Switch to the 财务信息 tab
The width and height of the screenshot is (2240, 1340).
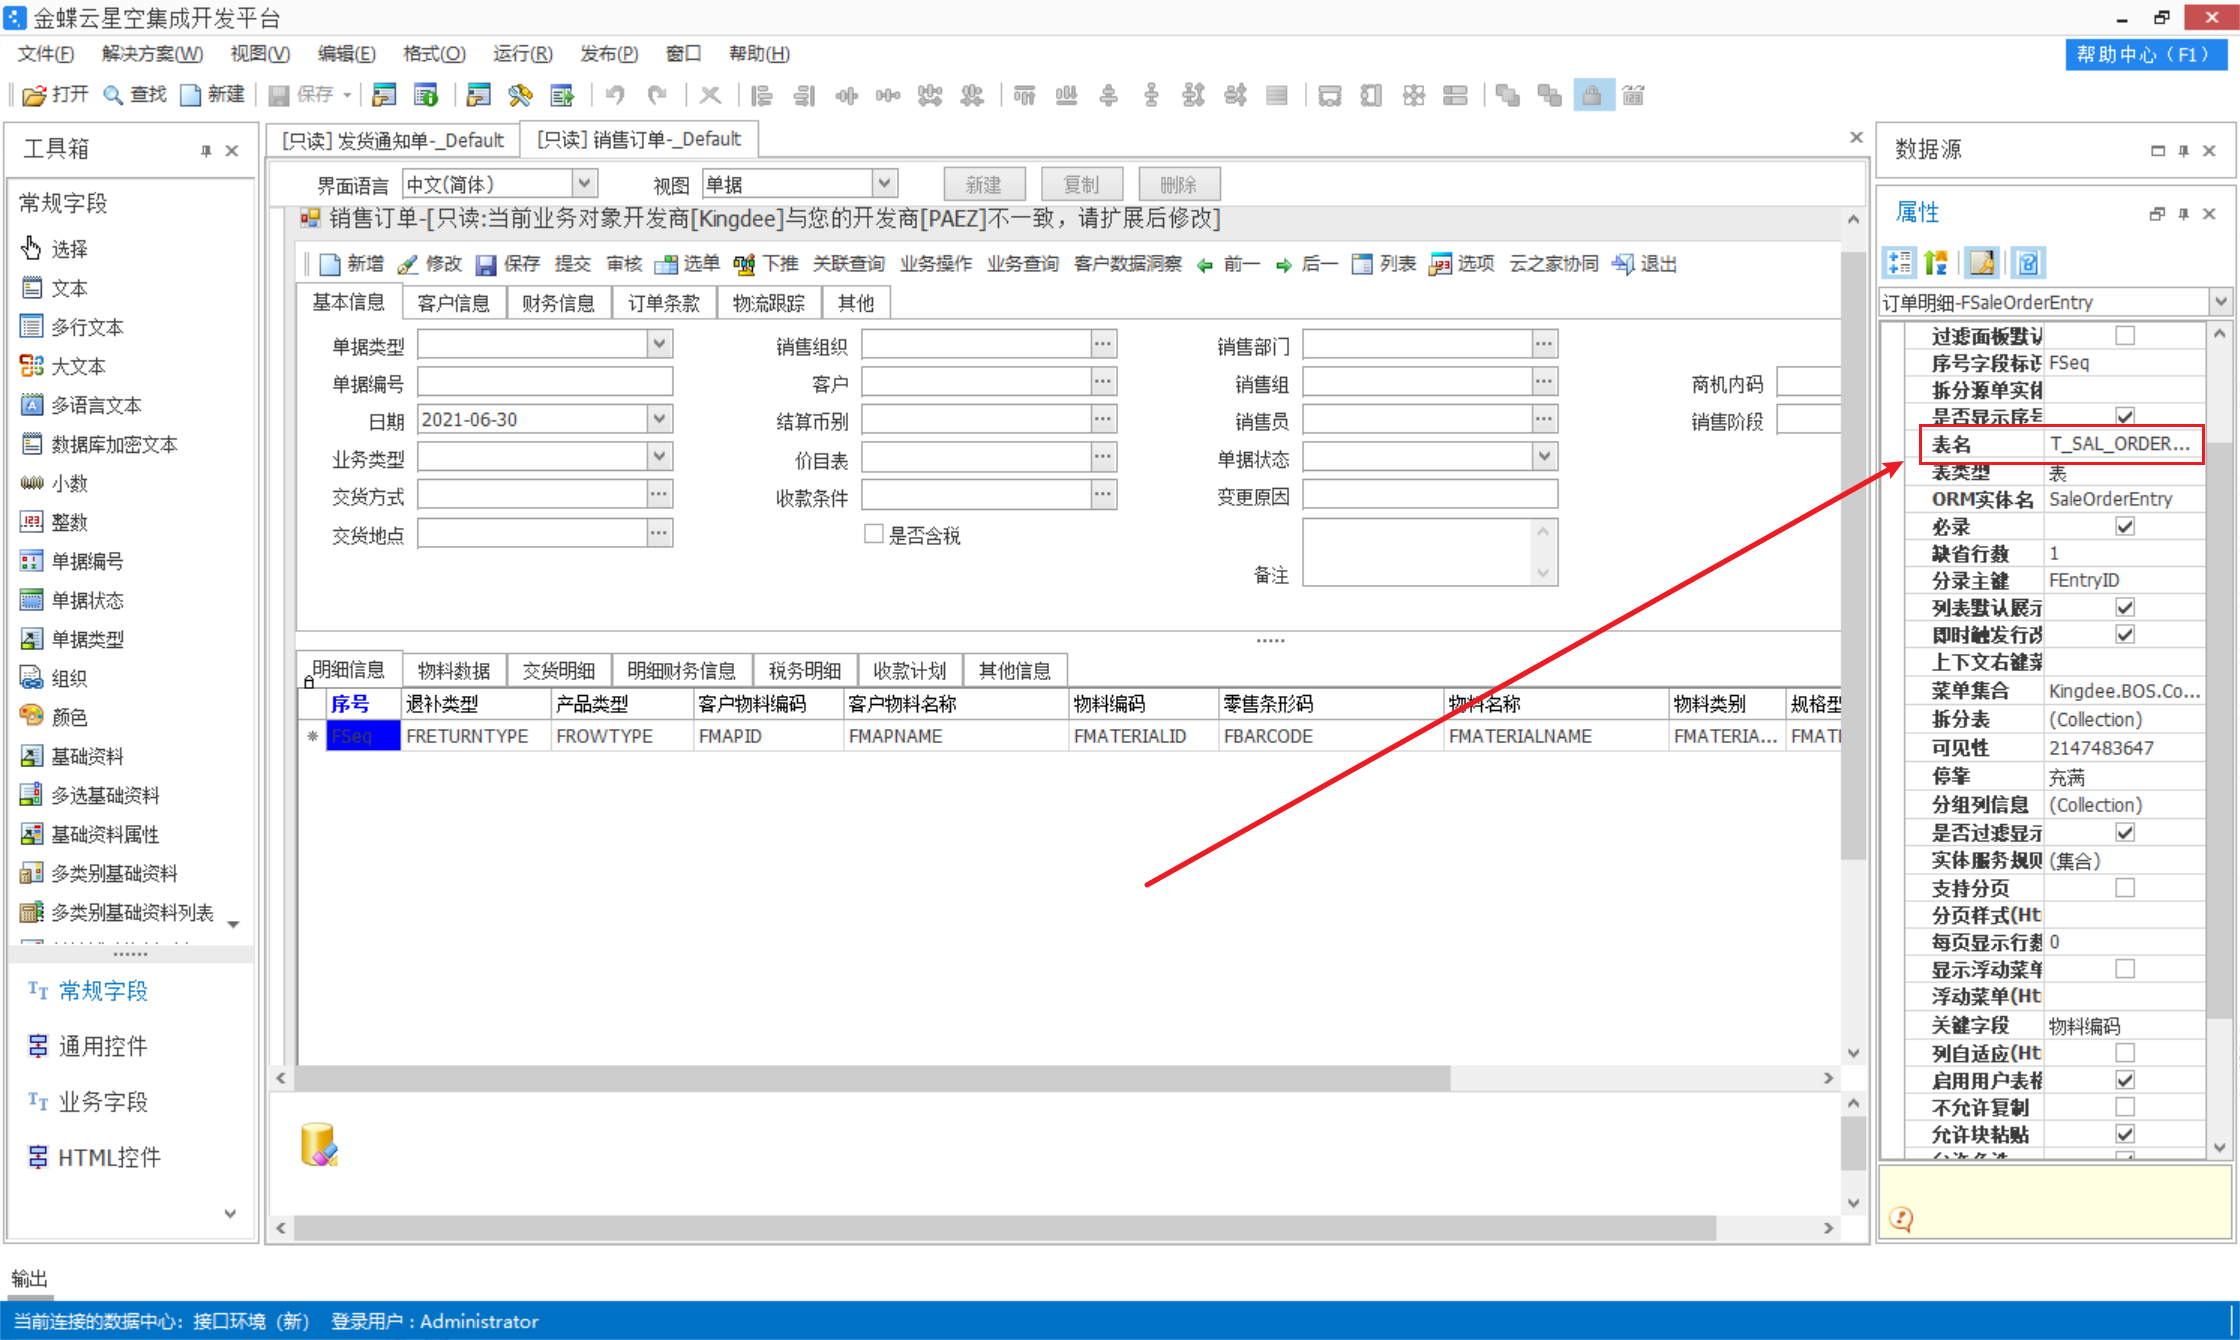558,303
